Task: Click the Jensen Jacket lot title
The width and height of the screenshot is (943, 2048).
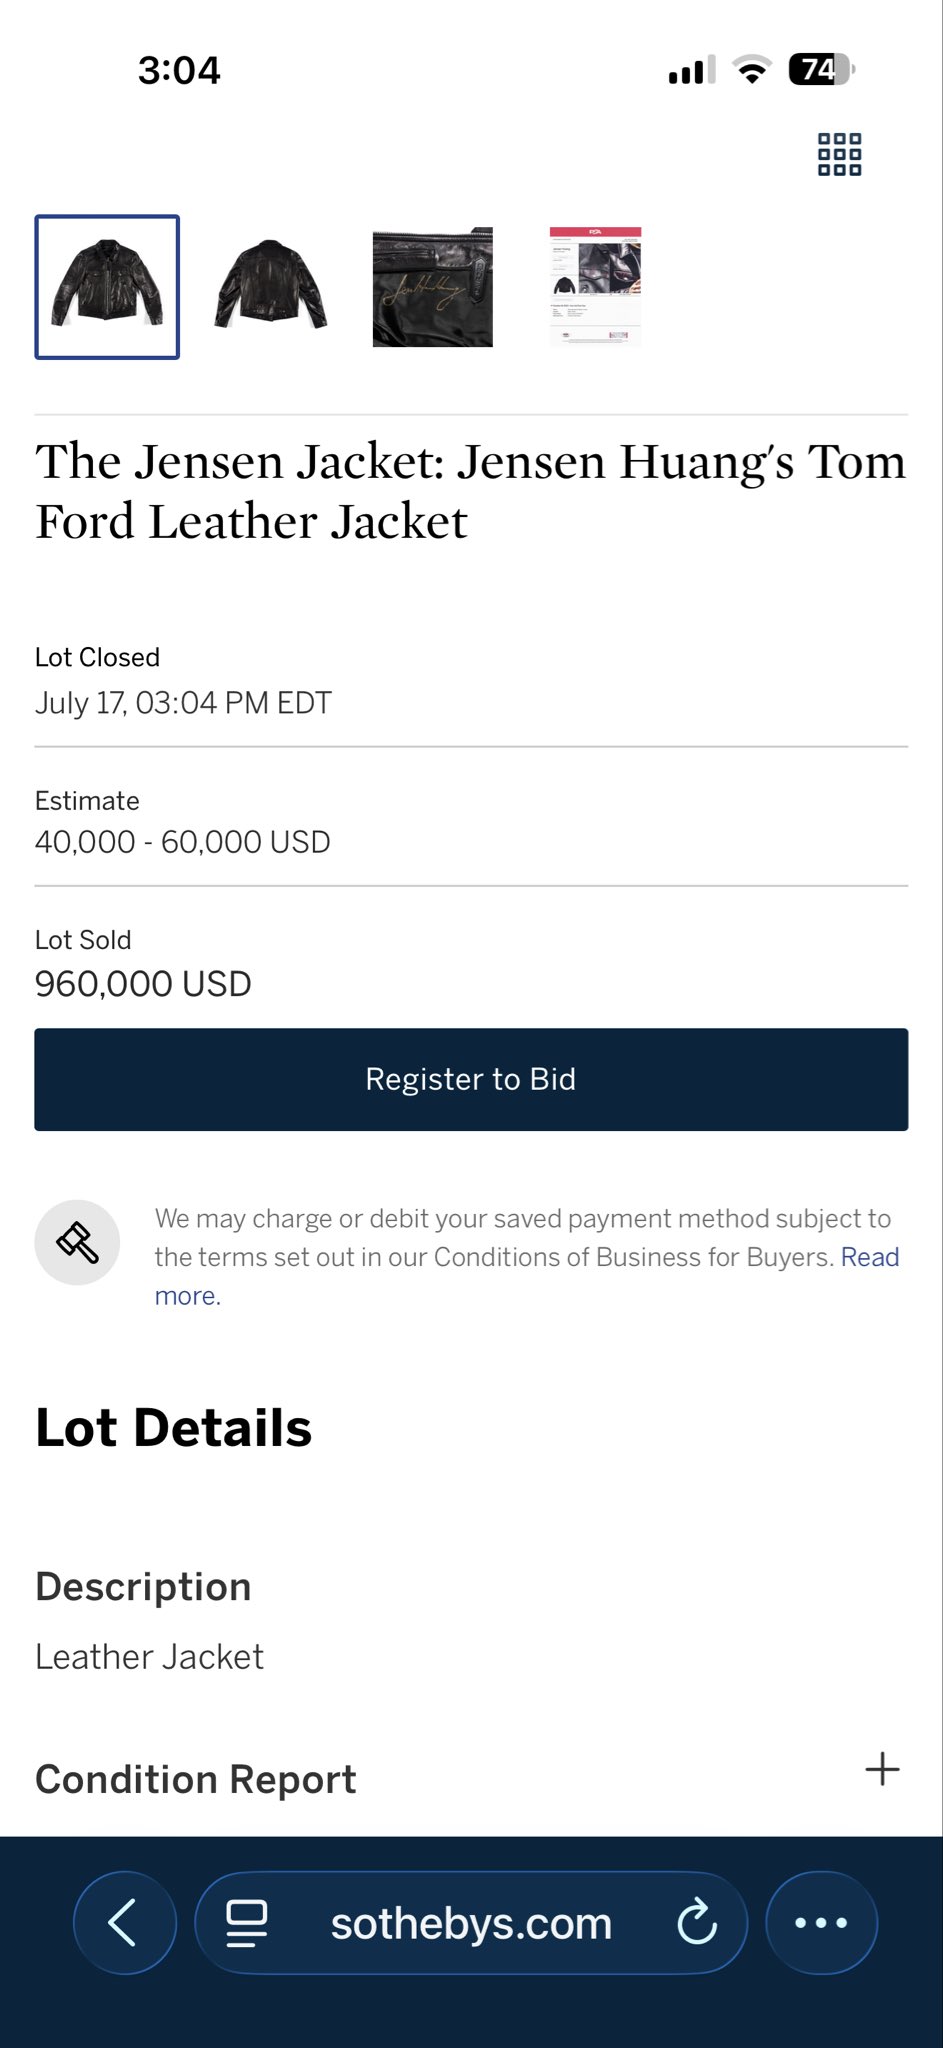Action: pos(471,492)
